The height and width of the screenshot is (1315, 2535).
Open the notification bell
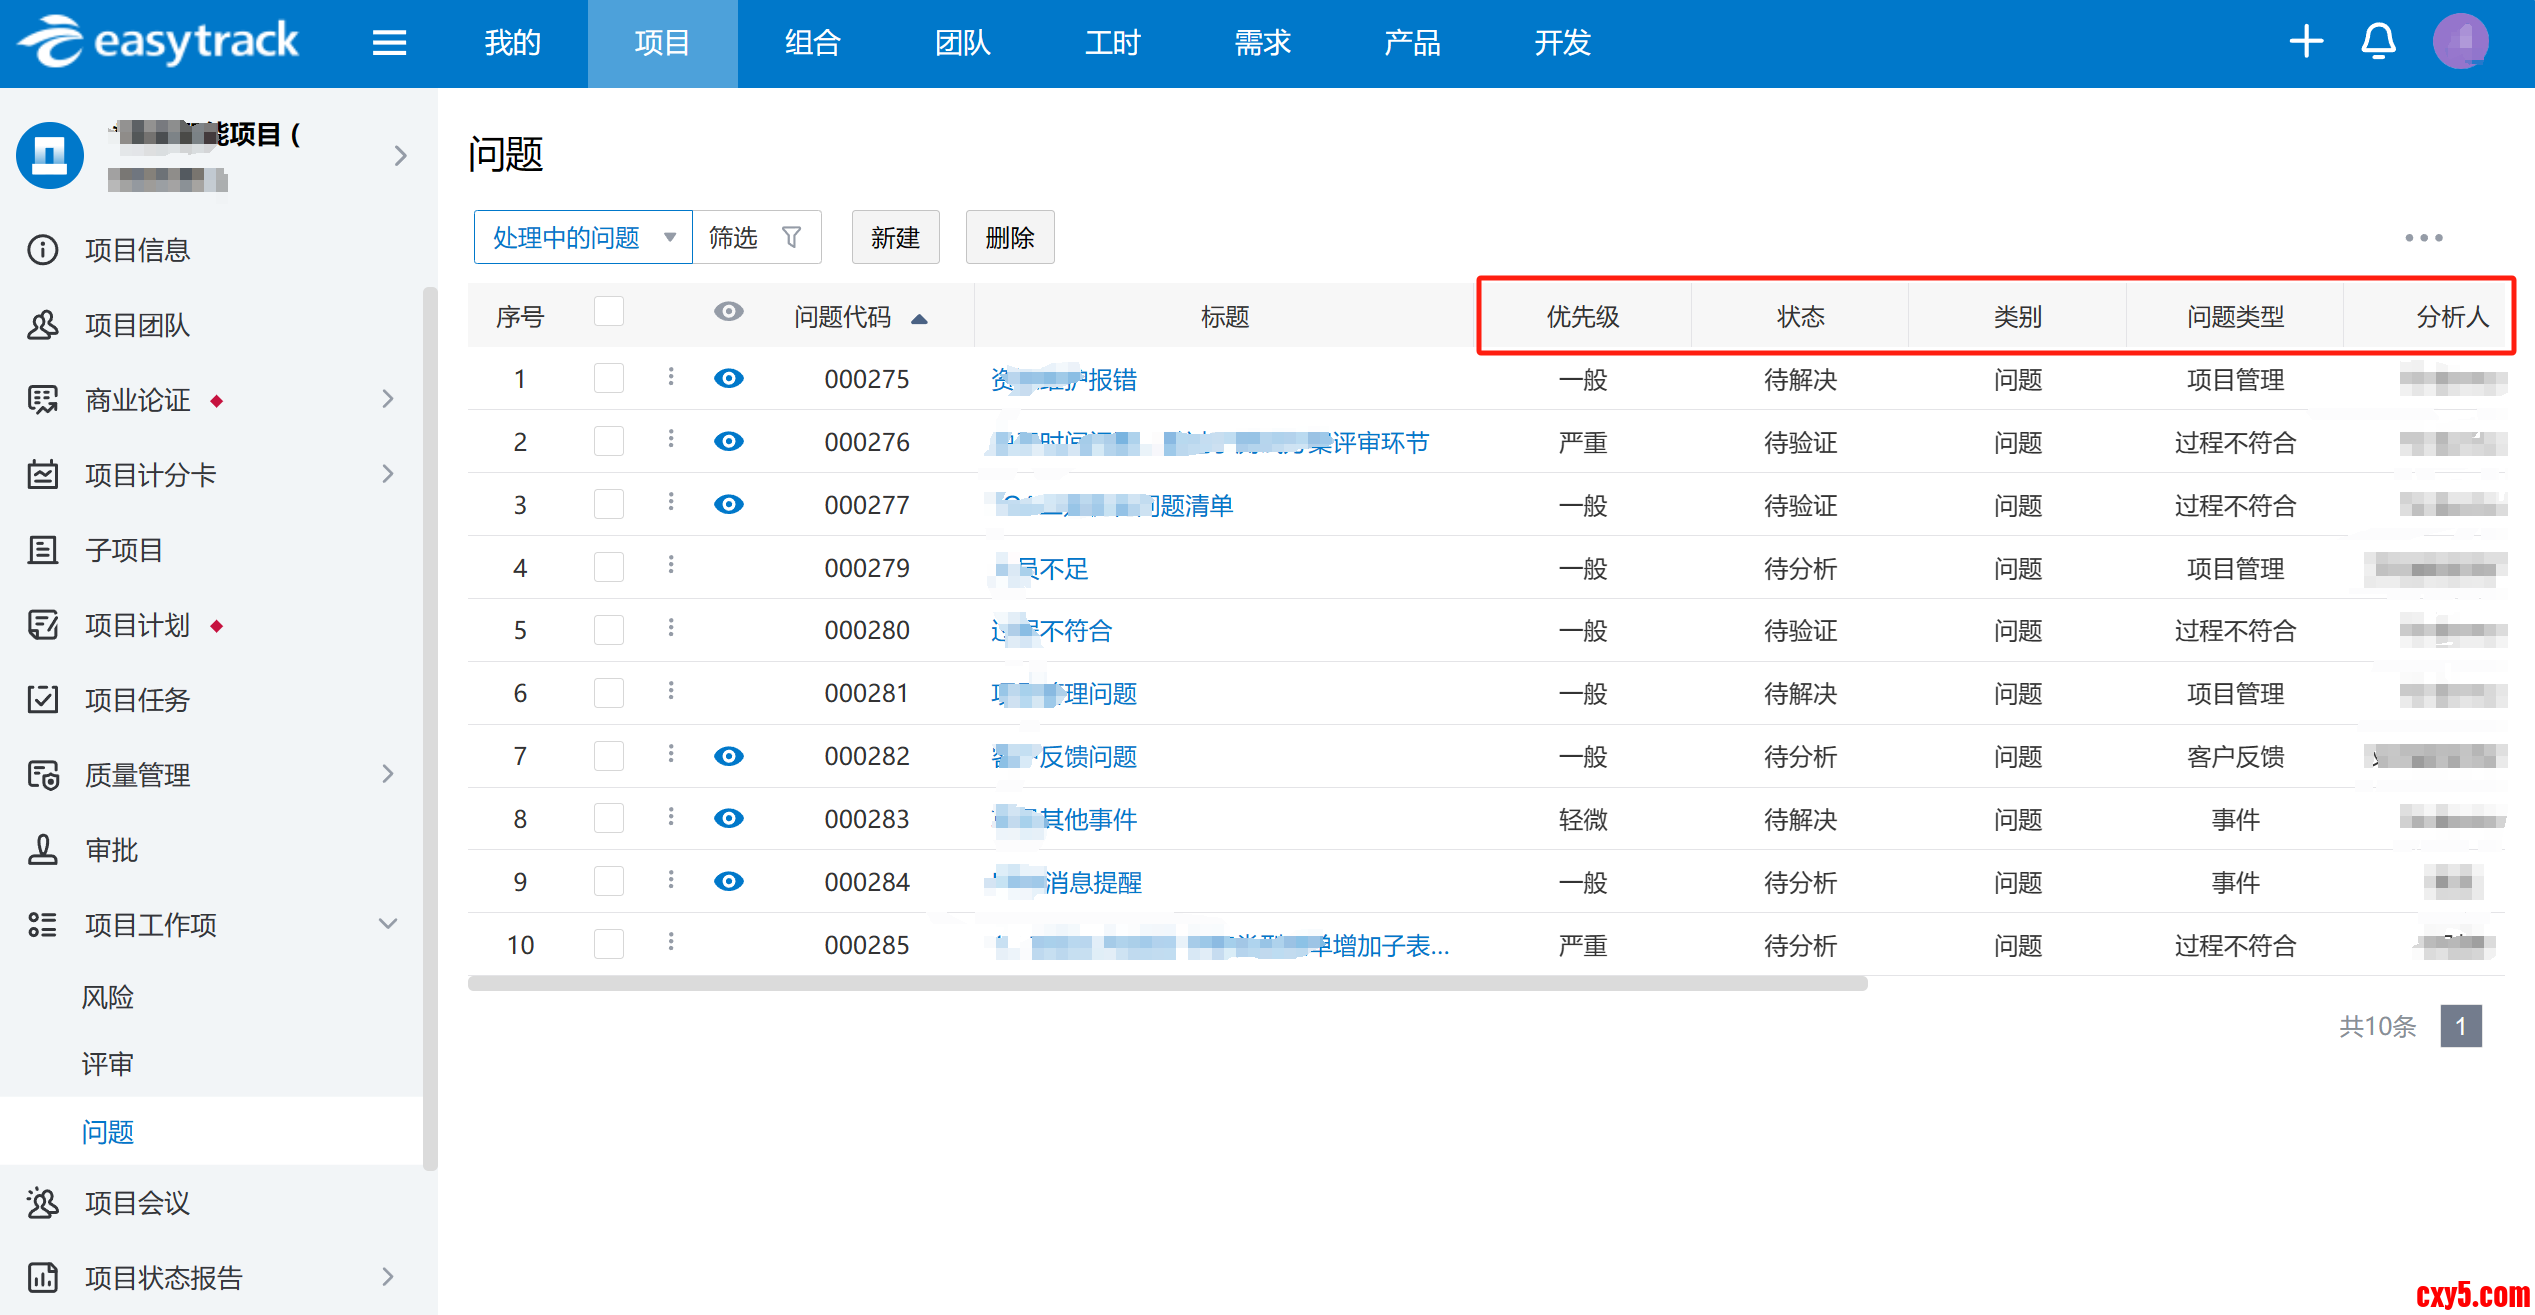tap(2378, 42)
